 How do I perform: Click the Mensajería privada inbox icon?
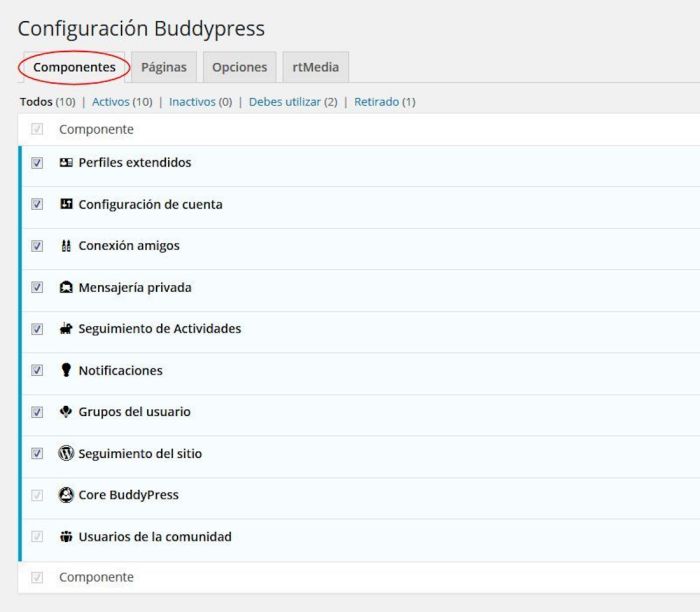(66, 287)
